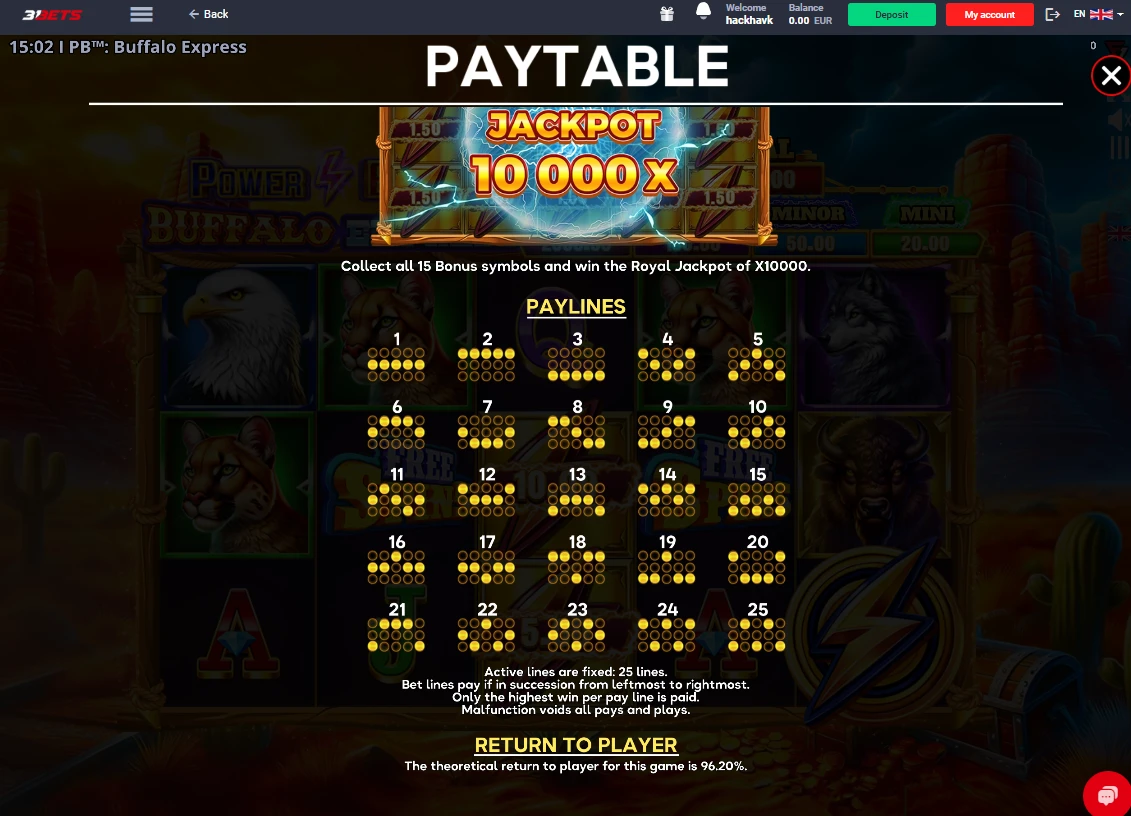Viewport: 1131px width, 816px height.
Task: Click the Balance 0.00 EUR display
Action: click(x=810, y=14)
